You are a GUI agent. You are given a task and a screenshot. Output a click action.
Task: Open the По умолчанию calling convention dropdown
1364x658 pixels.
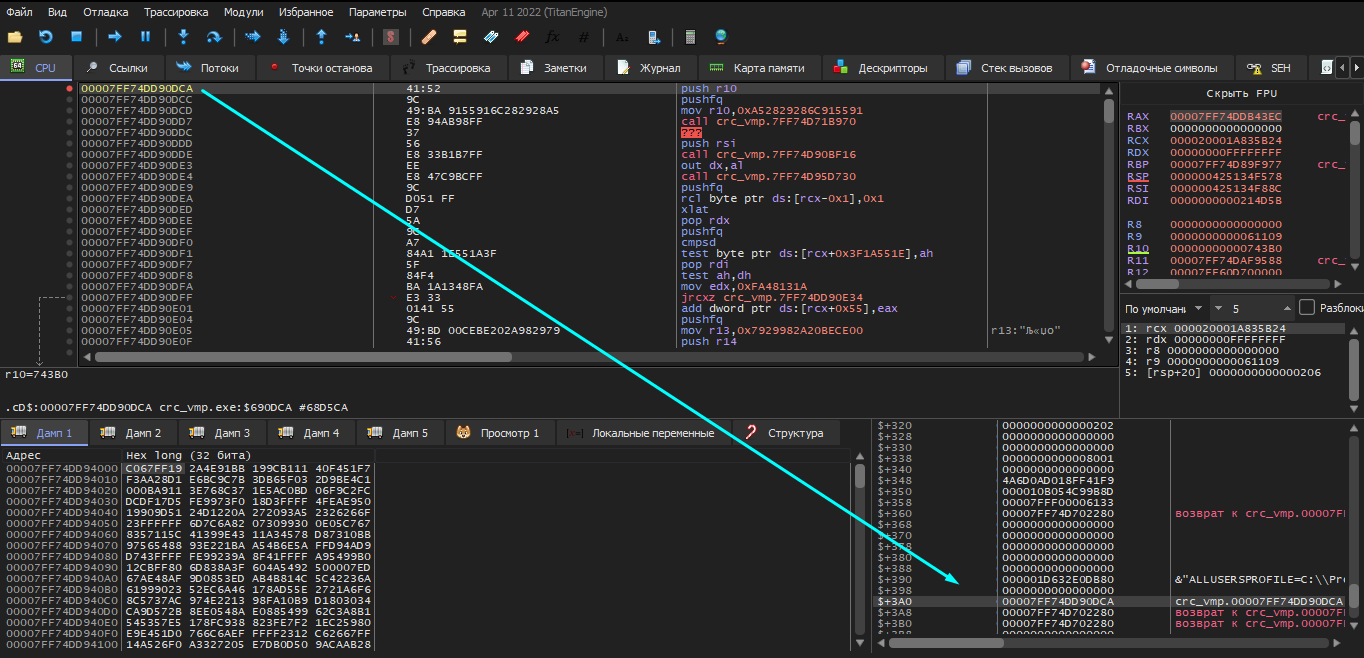[1166, 308]
